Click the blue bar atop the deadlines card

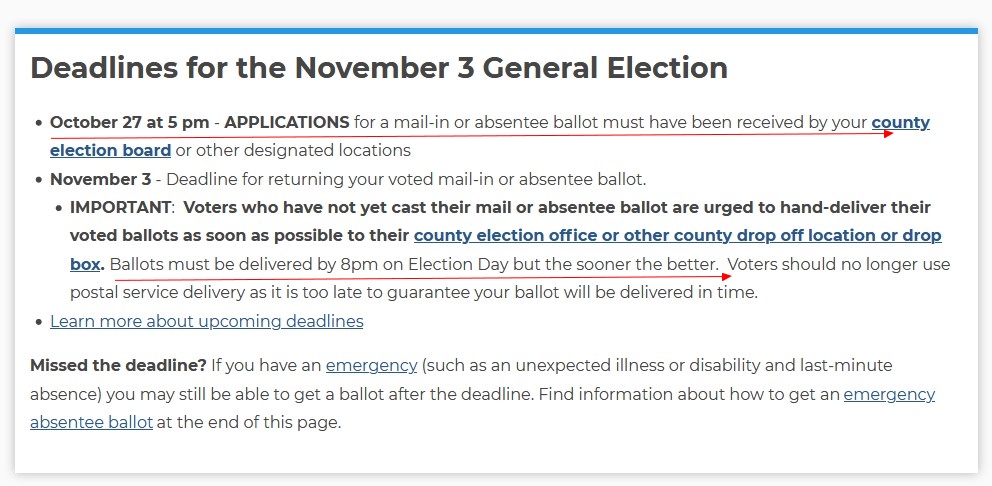point(496,30)
